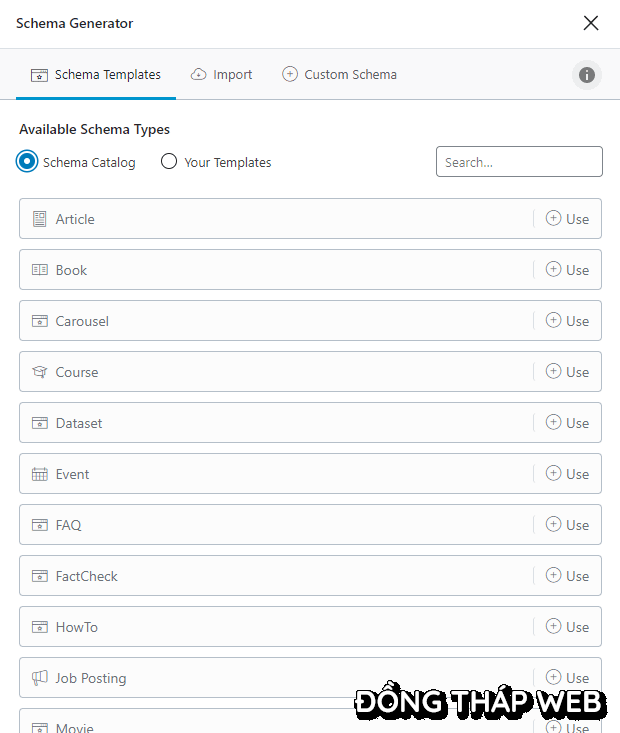Switch to the Import tab
Image resolution: width=620 pixels, height=733 pixels.
pyautogui.click(x=221, y=75)
